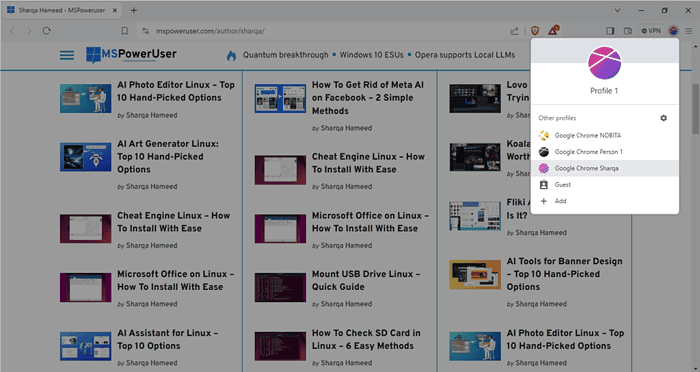The width and height of the screenshot is (700, 372).
Task: Switch to Google Chrome NOBITA profile
Action: pos(605,135)
